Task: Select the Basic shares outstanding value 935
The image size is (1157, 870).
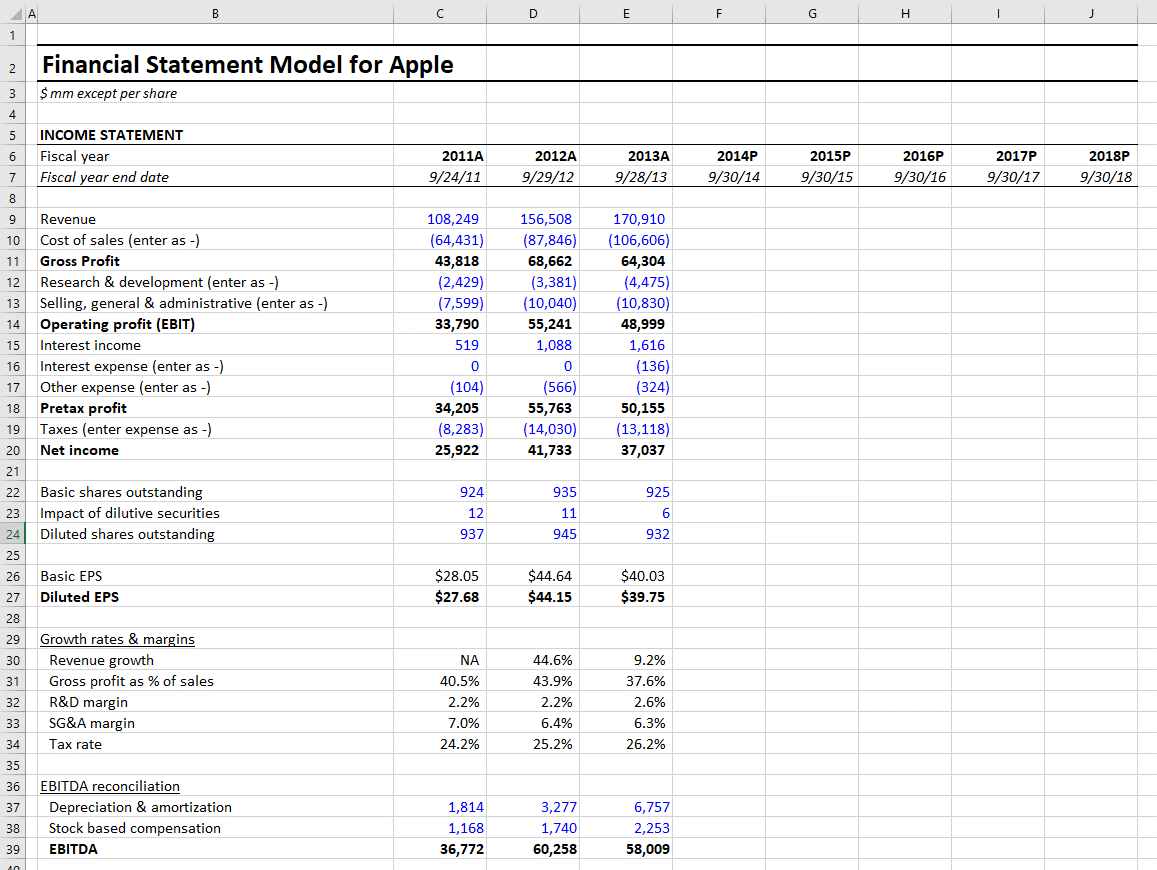Action: (x=533, y=492)
